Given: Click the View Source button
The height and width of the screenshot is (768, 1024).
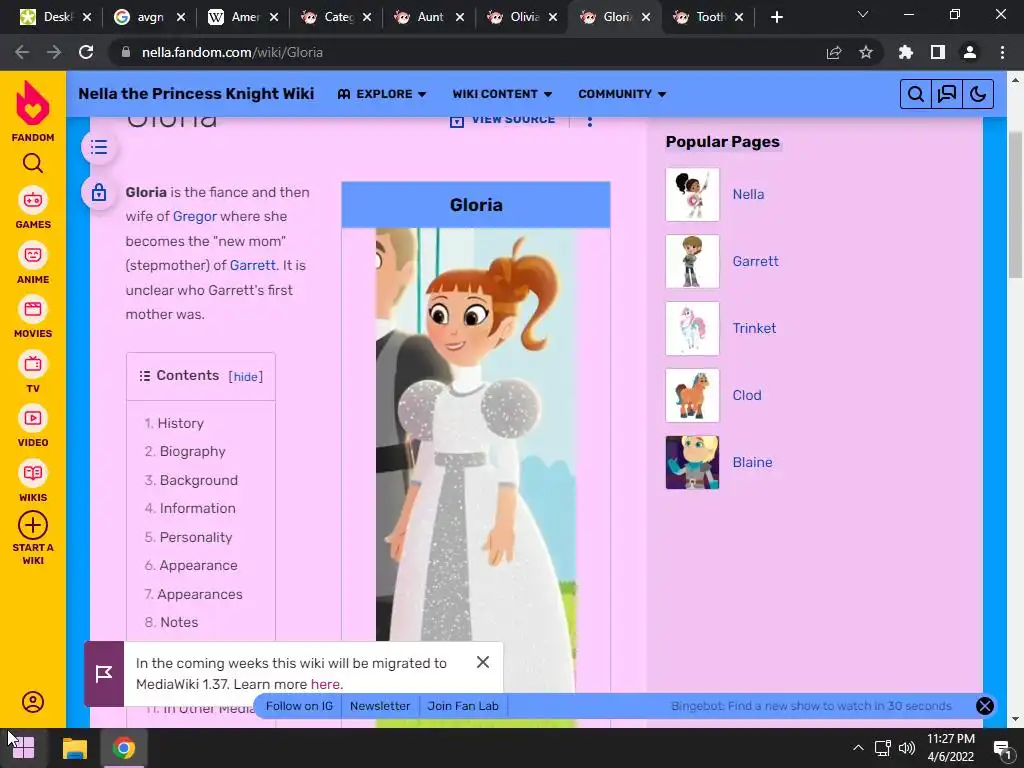Looking at the screenshot, I should tap(502, 120).
